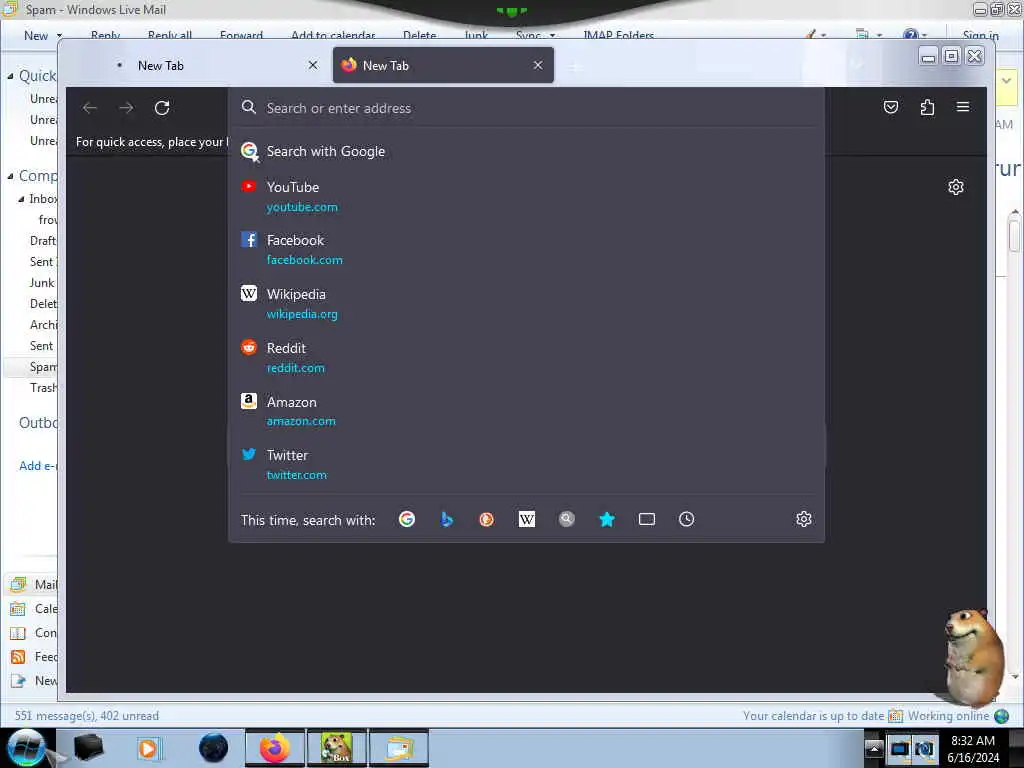This screenshot has height=768, width=1024.
Task: Open the hamster application in the taskbar
Action: click(337, 748)
